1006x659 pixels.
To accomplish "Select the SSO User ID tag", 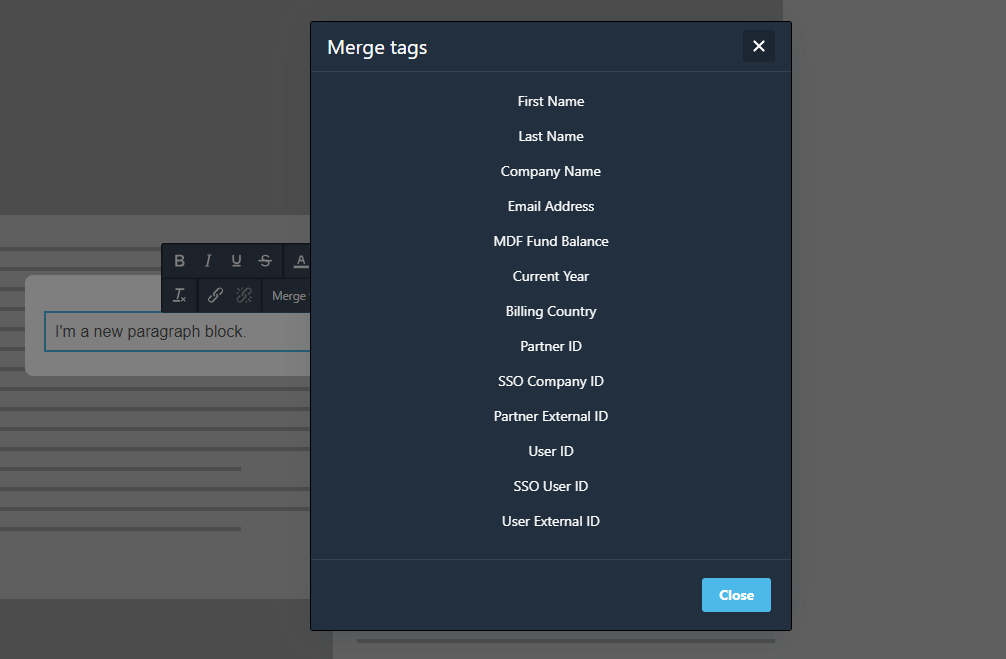I will click(550, 486).
